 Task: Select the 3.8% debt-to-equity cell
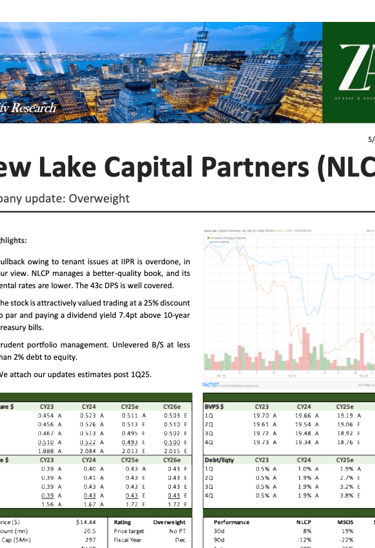coord(347,496)
